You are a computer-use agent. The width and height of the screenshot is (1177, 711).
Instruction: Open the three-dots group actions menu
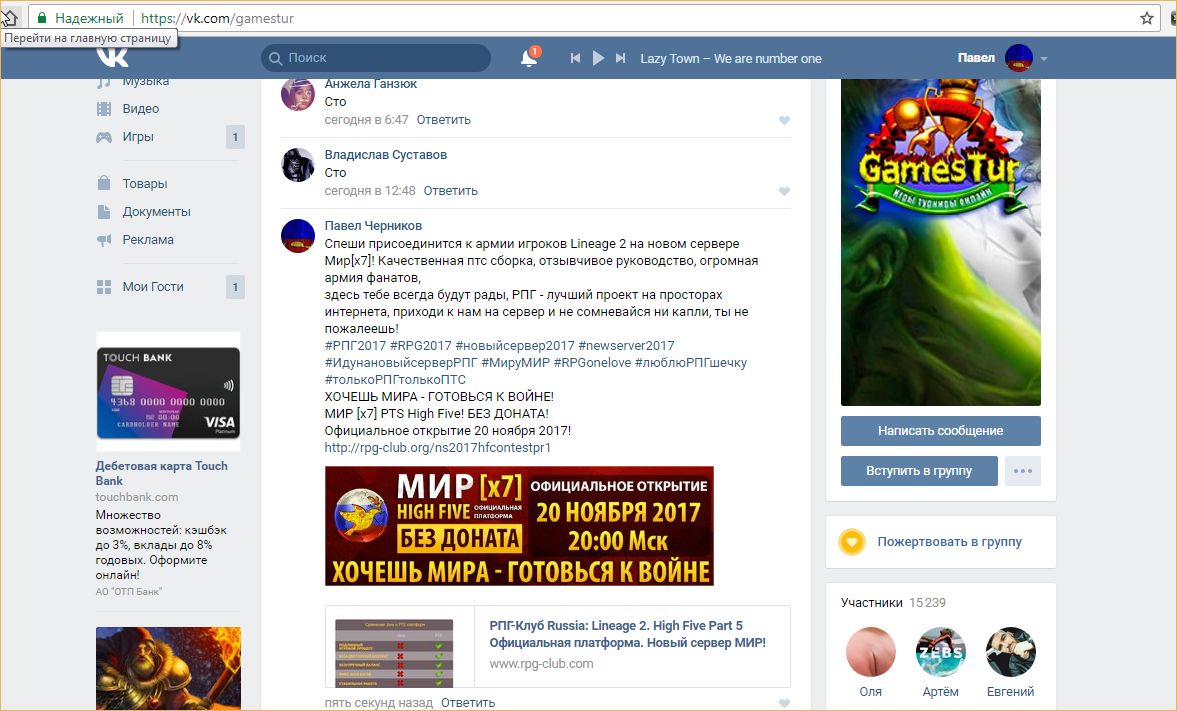pyautogui.click(x=1022, y=471)
